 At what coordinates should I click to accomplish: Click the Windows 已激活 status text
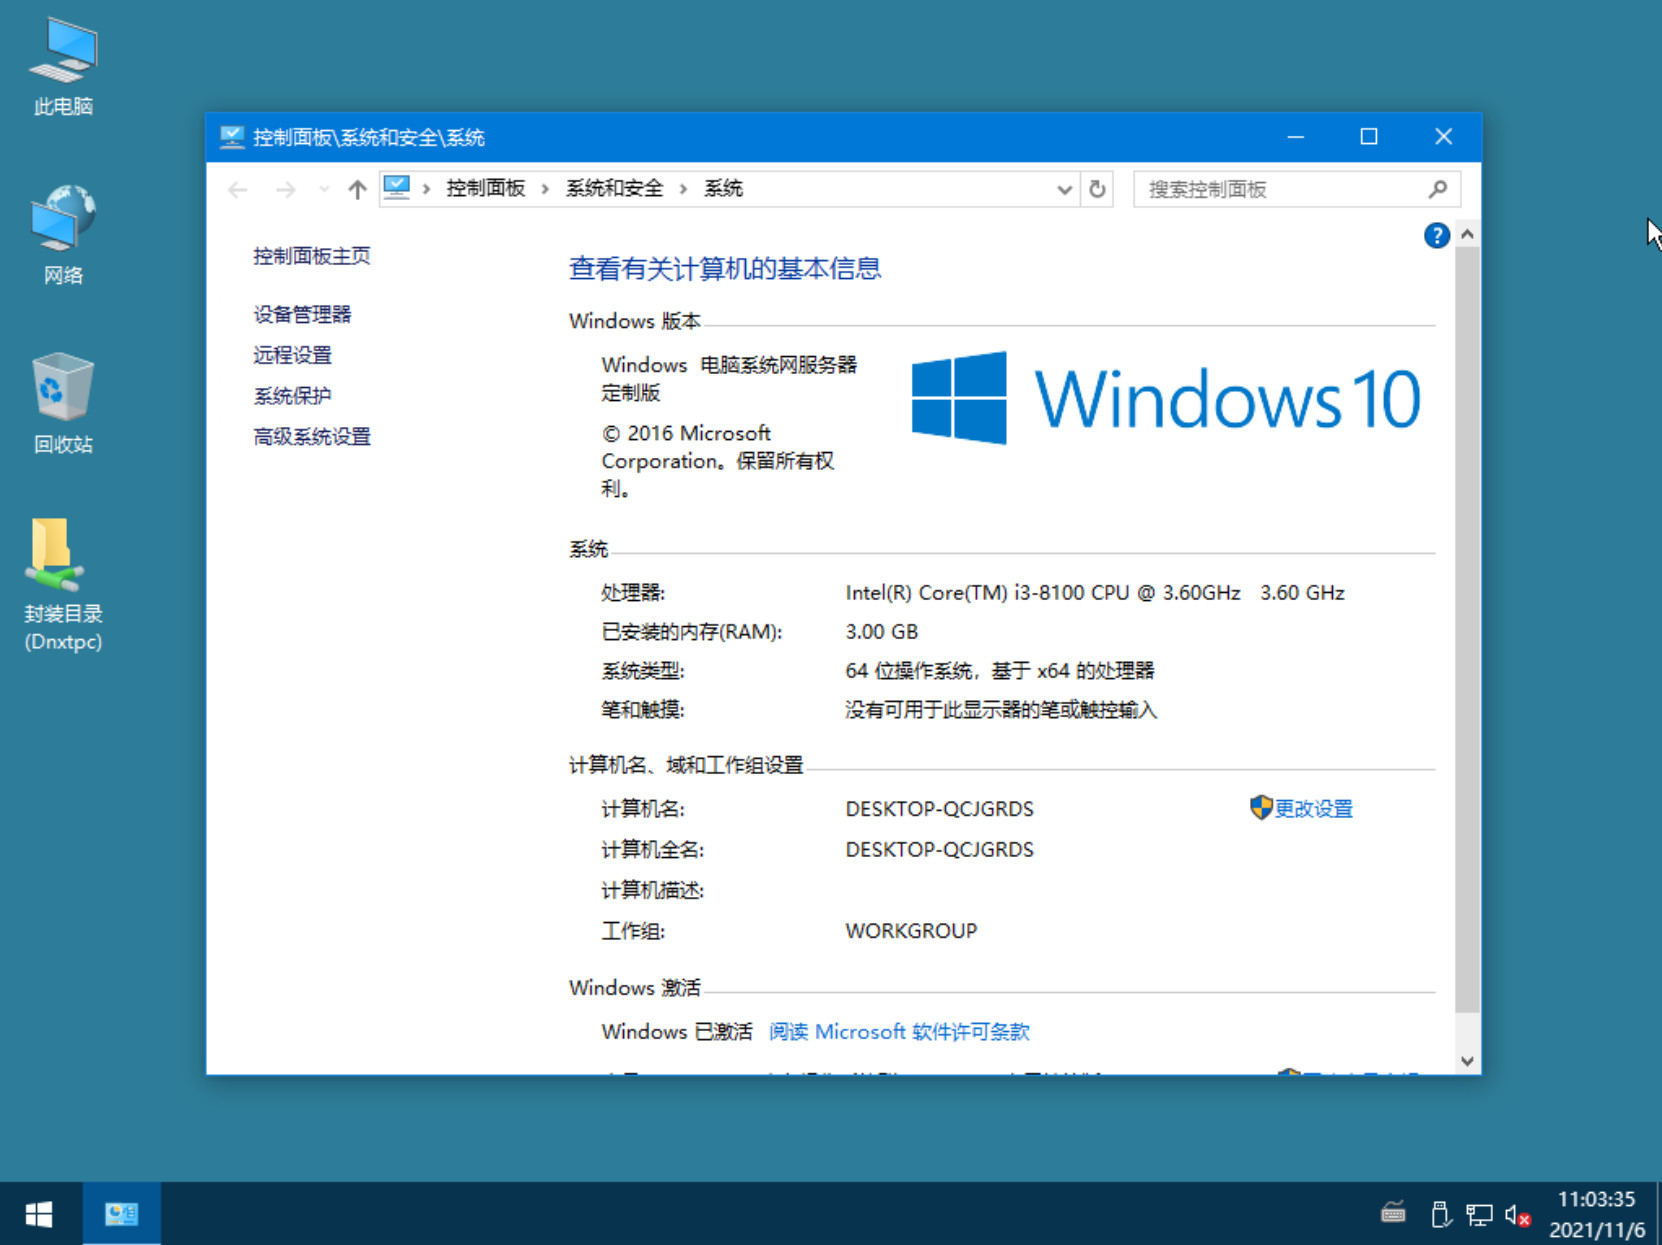677,1031
